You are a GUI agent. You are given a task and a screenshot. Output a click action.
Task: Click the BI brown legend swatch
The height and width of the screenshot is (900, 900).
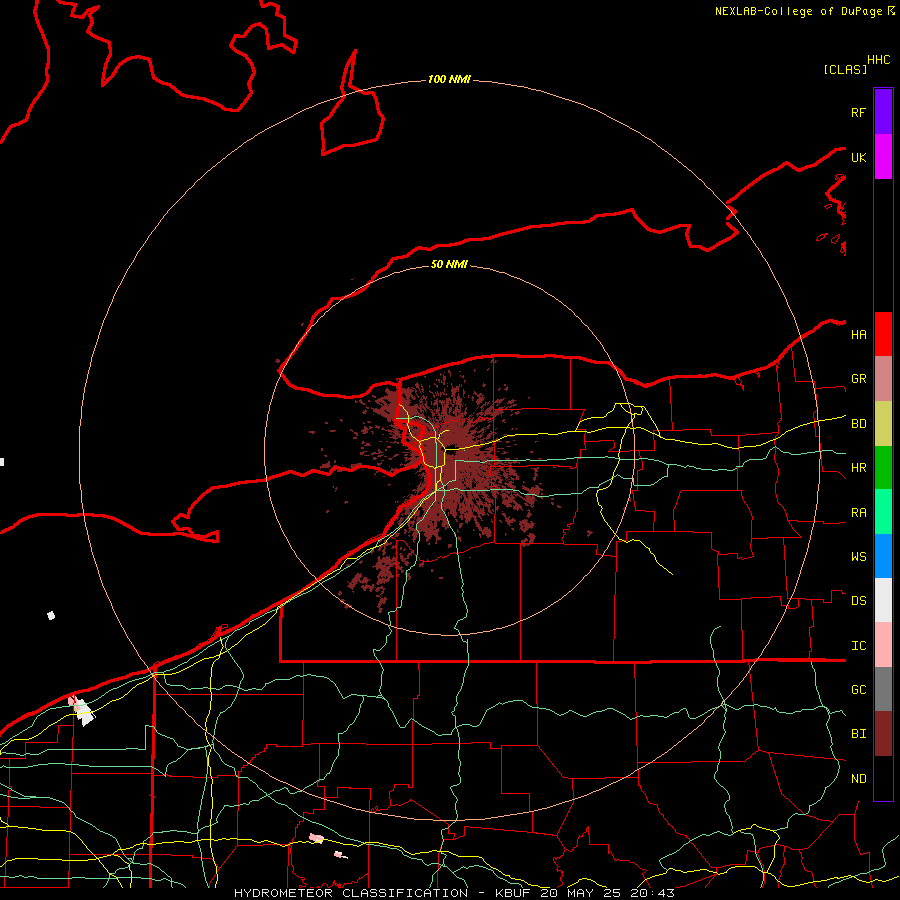coord(883,734)
